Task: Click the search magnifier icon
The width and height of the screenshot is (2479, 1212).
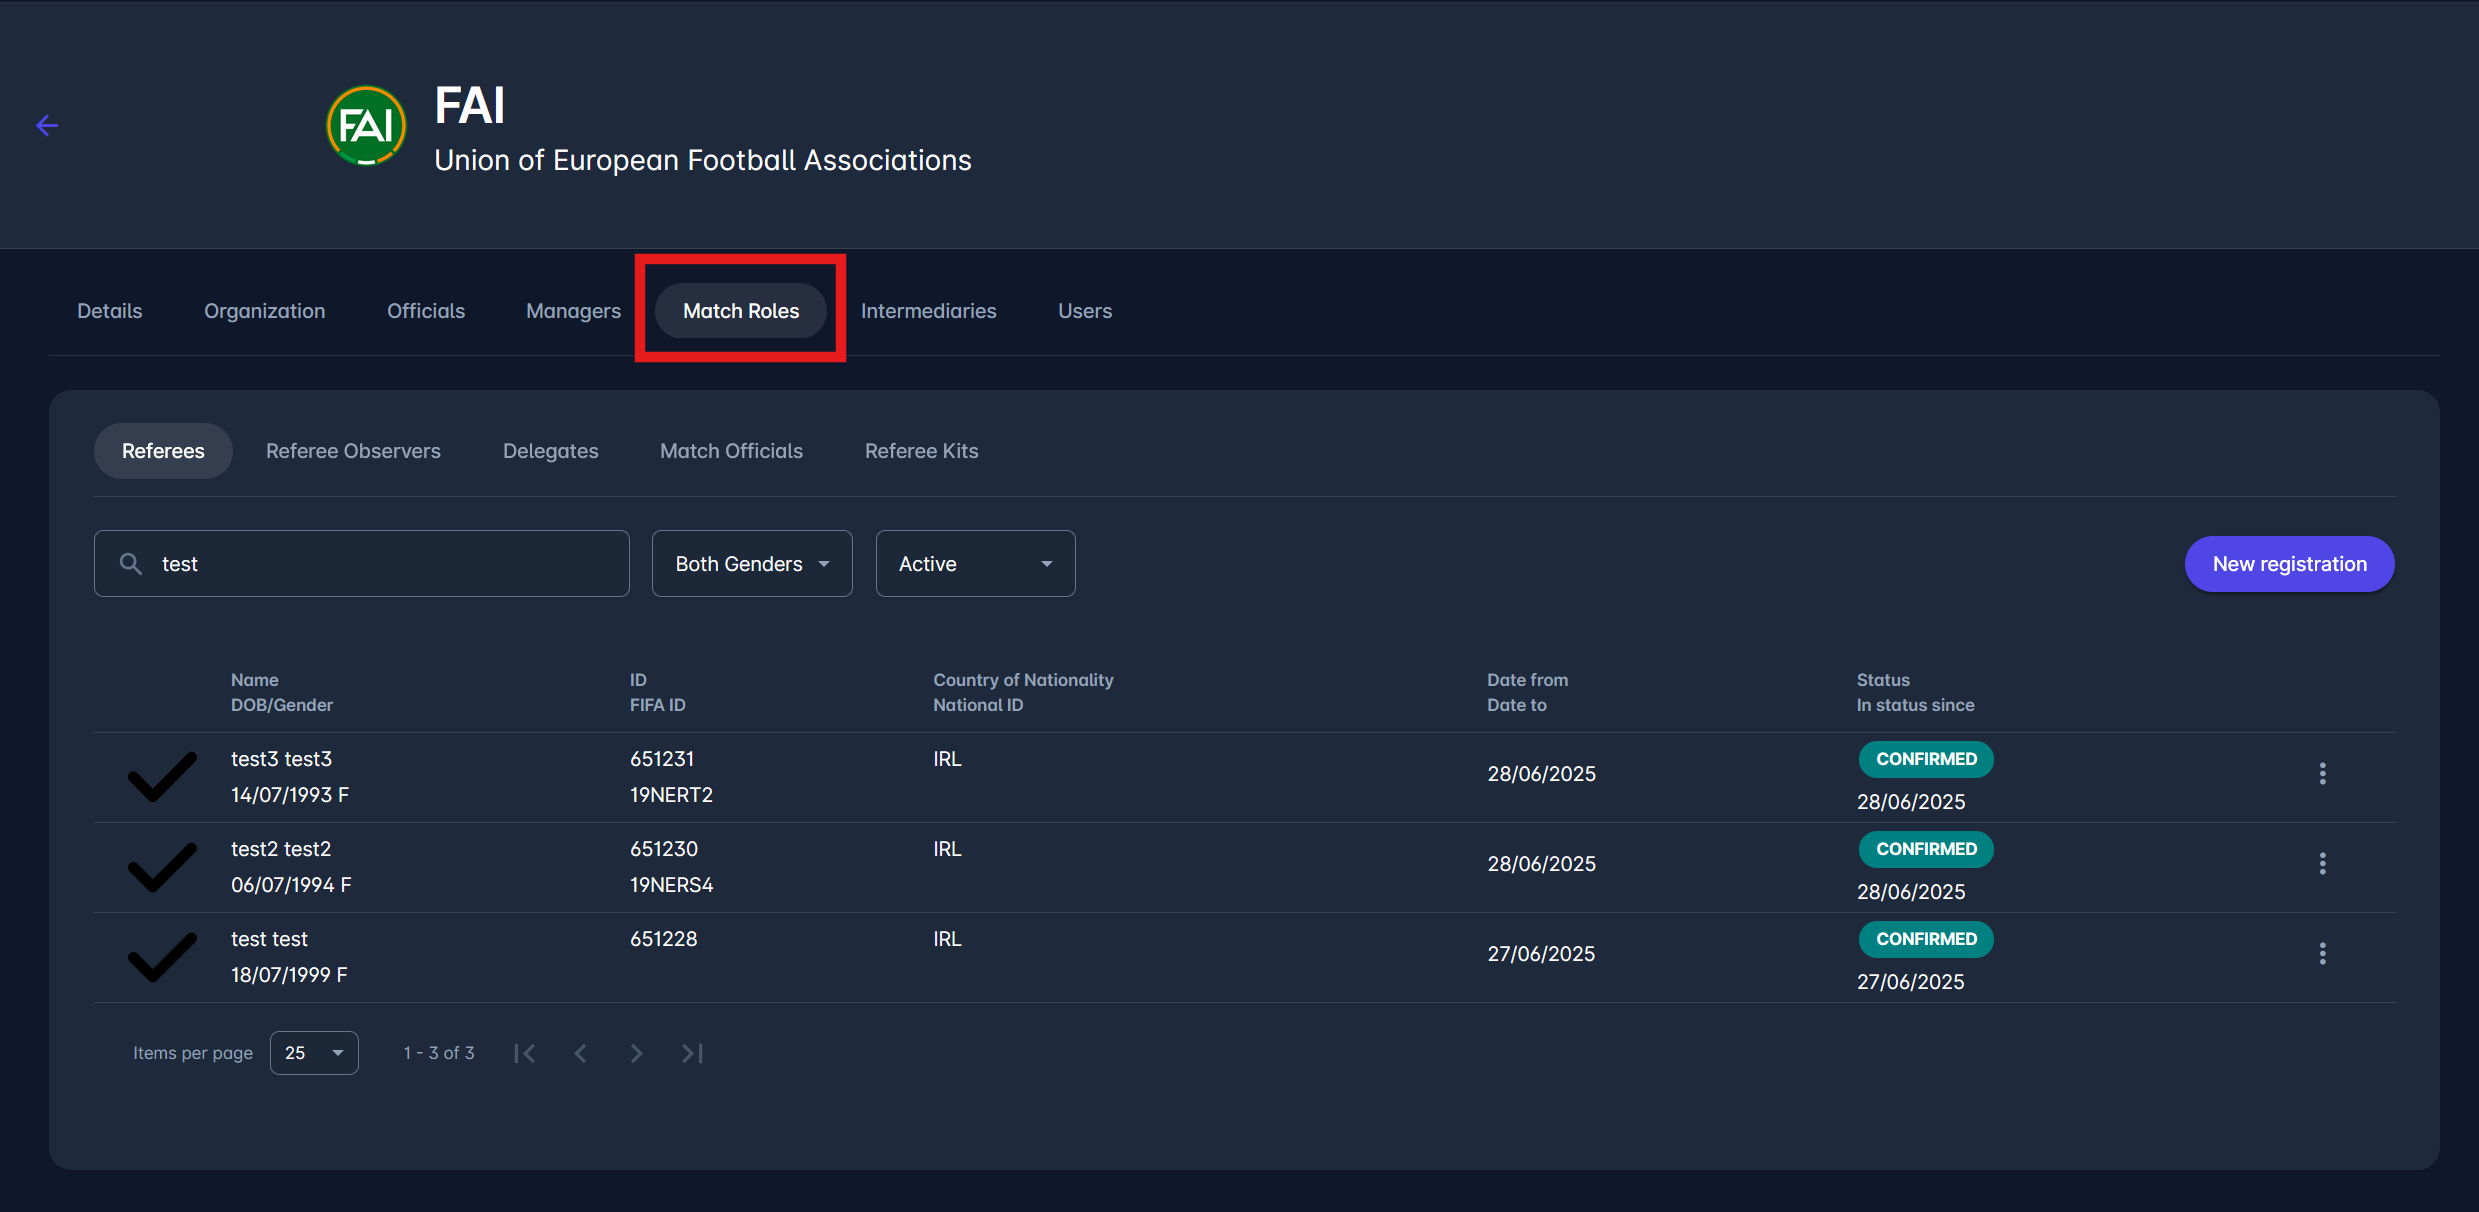Action: tap(131, 564)
